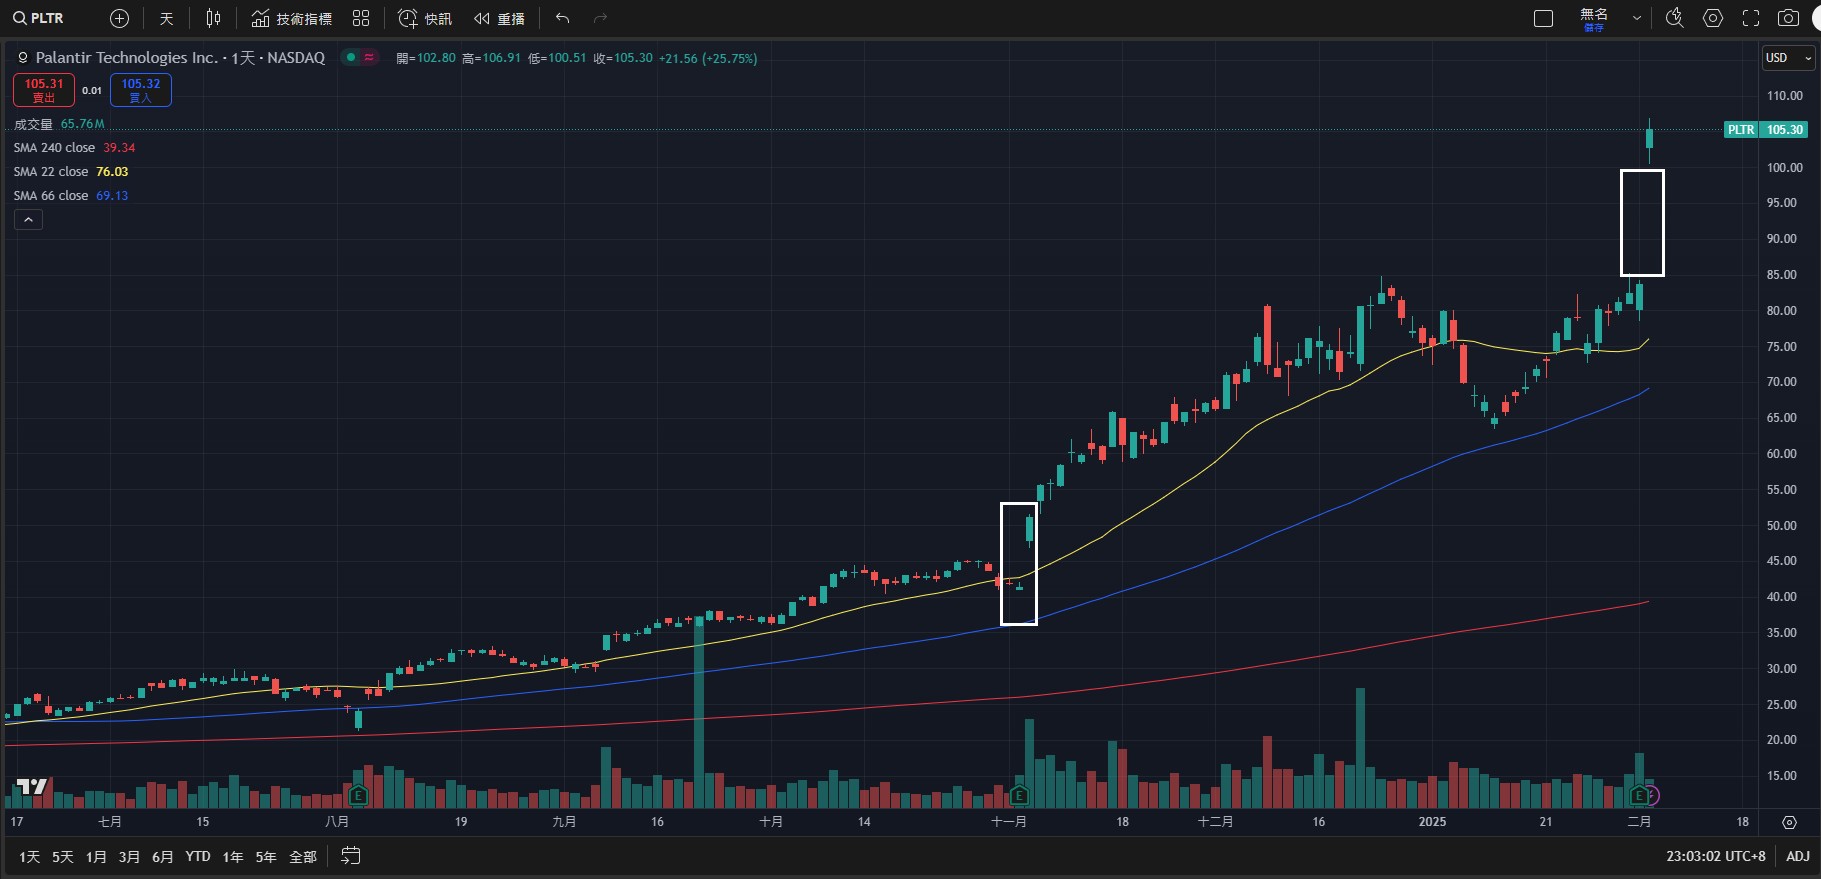Click the 技術指標 indicators button

point(291,18)
